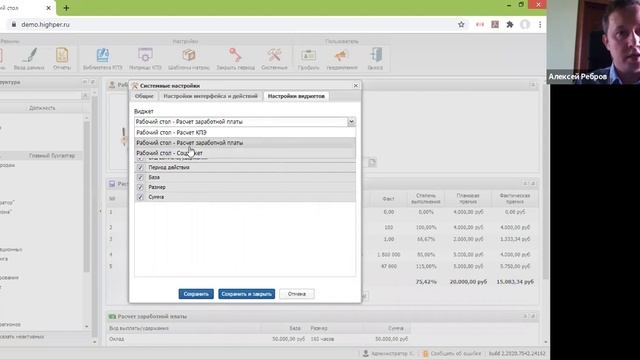Click the 20,000,00 руб total cell

pyautogui.click(x=468, y=282)
